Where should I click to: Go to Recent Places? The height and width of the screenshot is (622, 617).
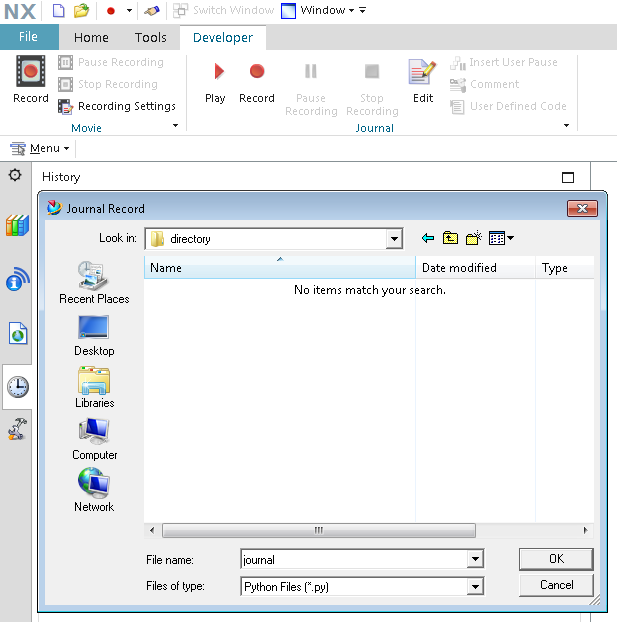coord(94,282)
